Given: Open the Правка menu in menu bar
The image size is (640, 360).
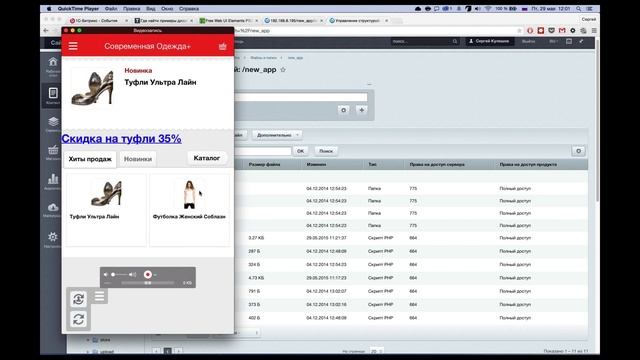Looking at the screenshot, I should [132, 9].
